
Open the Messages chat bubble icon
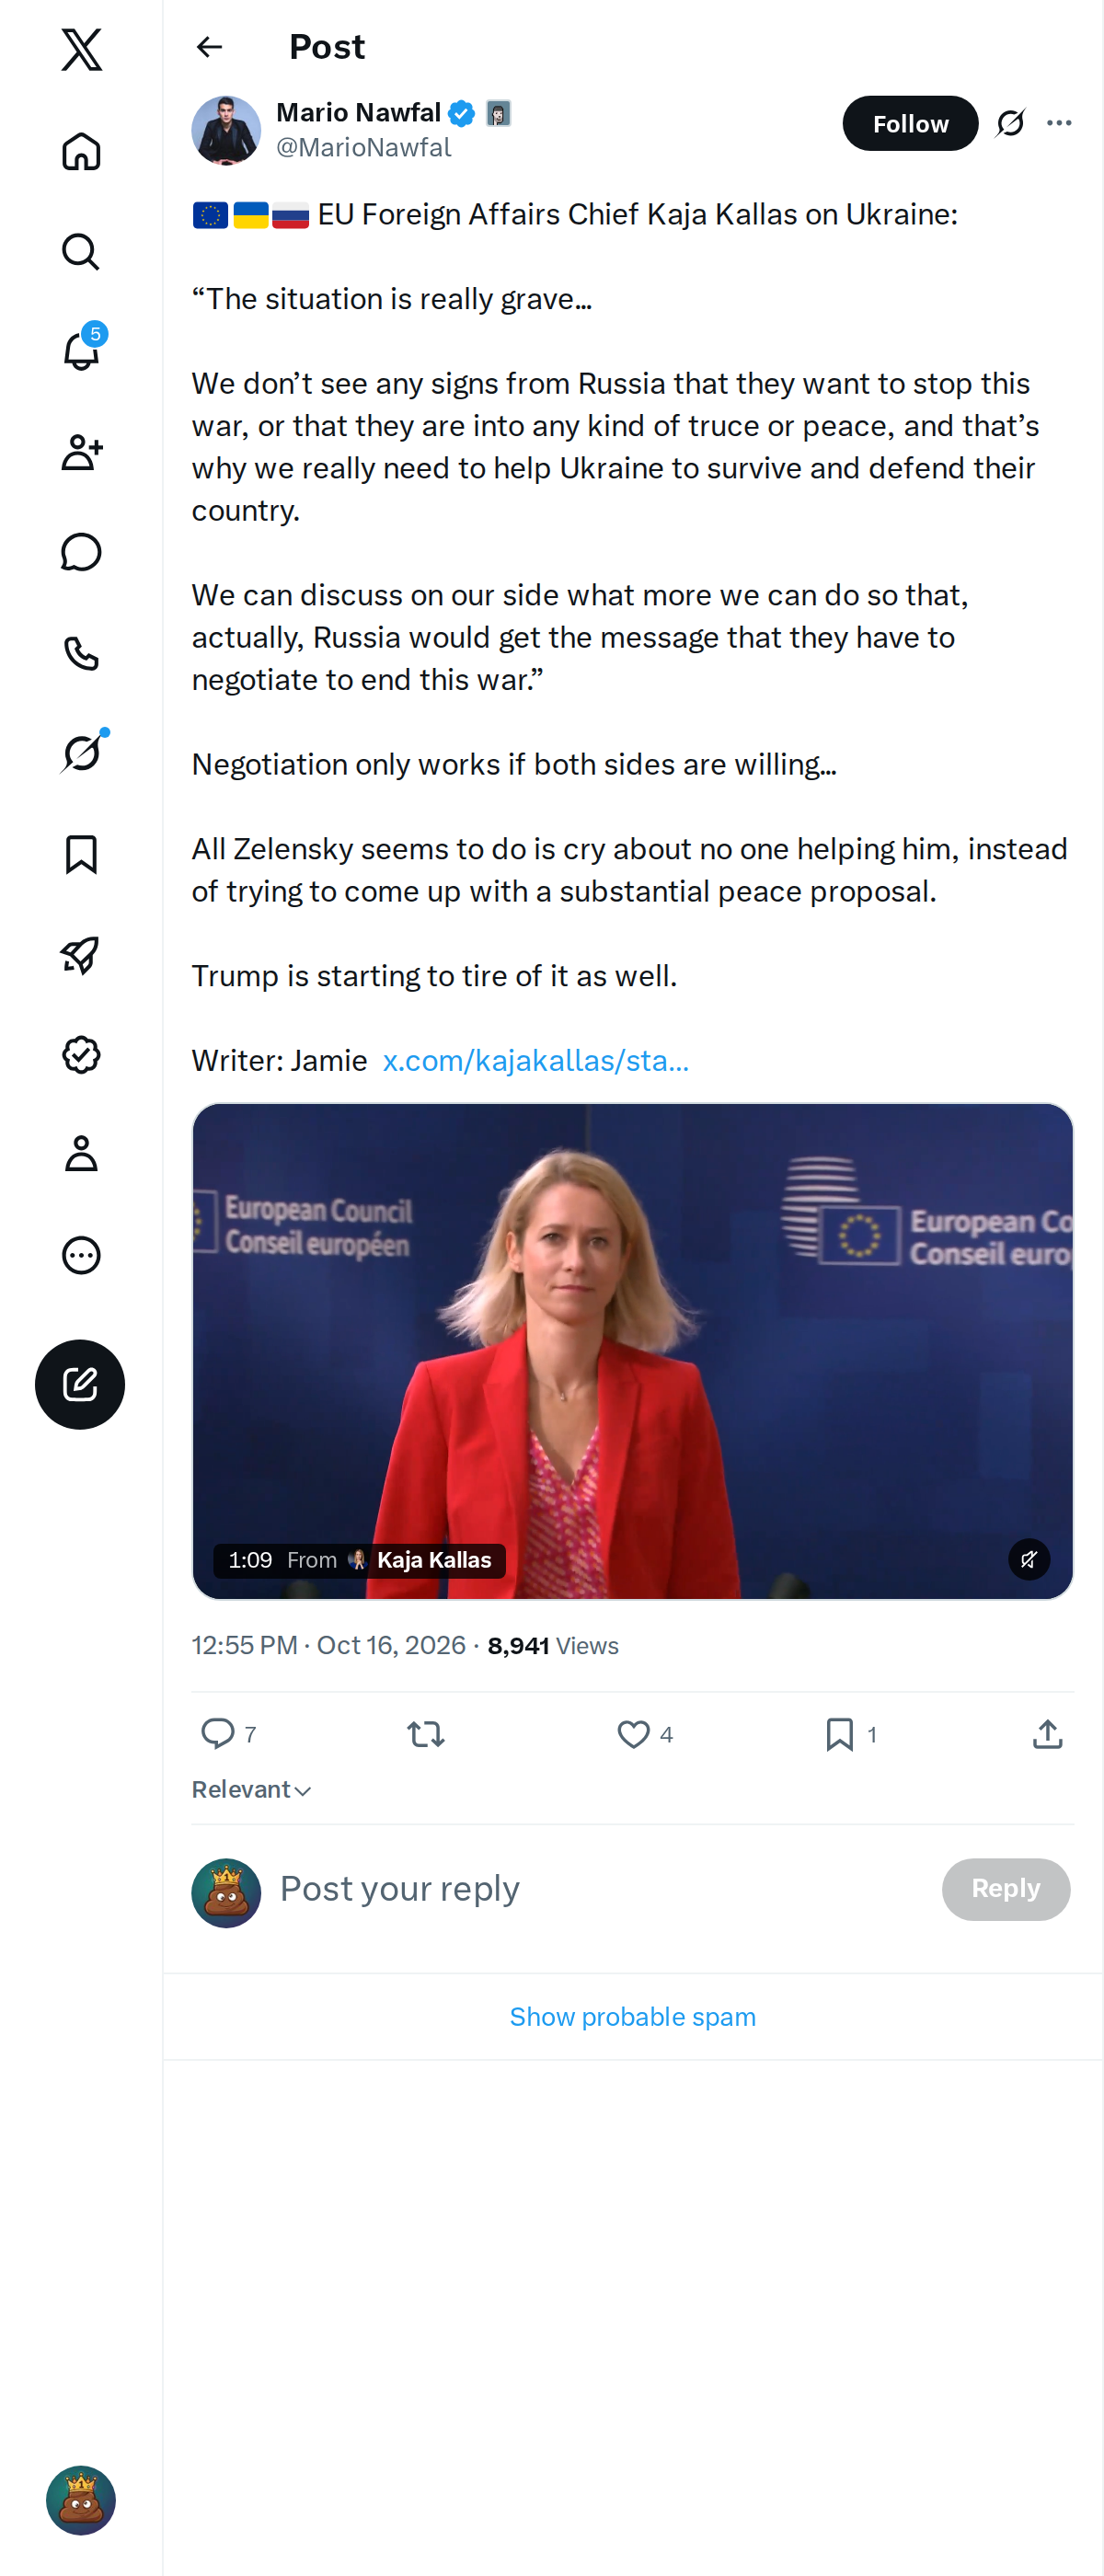click(x=81, y=552)
